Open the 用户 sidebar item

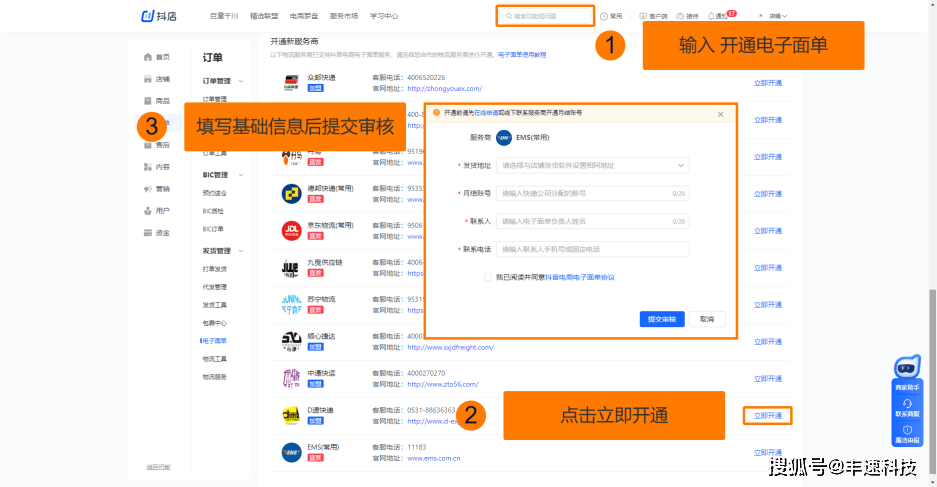tap(157, 211)
